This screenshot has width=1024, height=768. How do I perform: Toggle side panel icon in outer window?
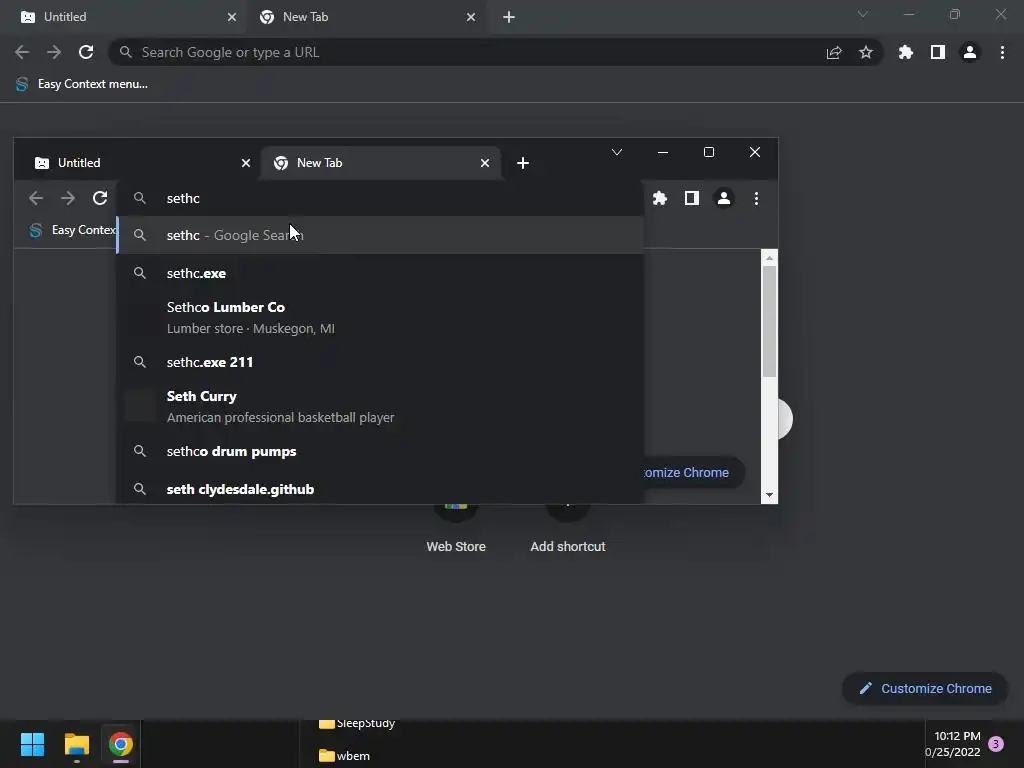(938, 52)
